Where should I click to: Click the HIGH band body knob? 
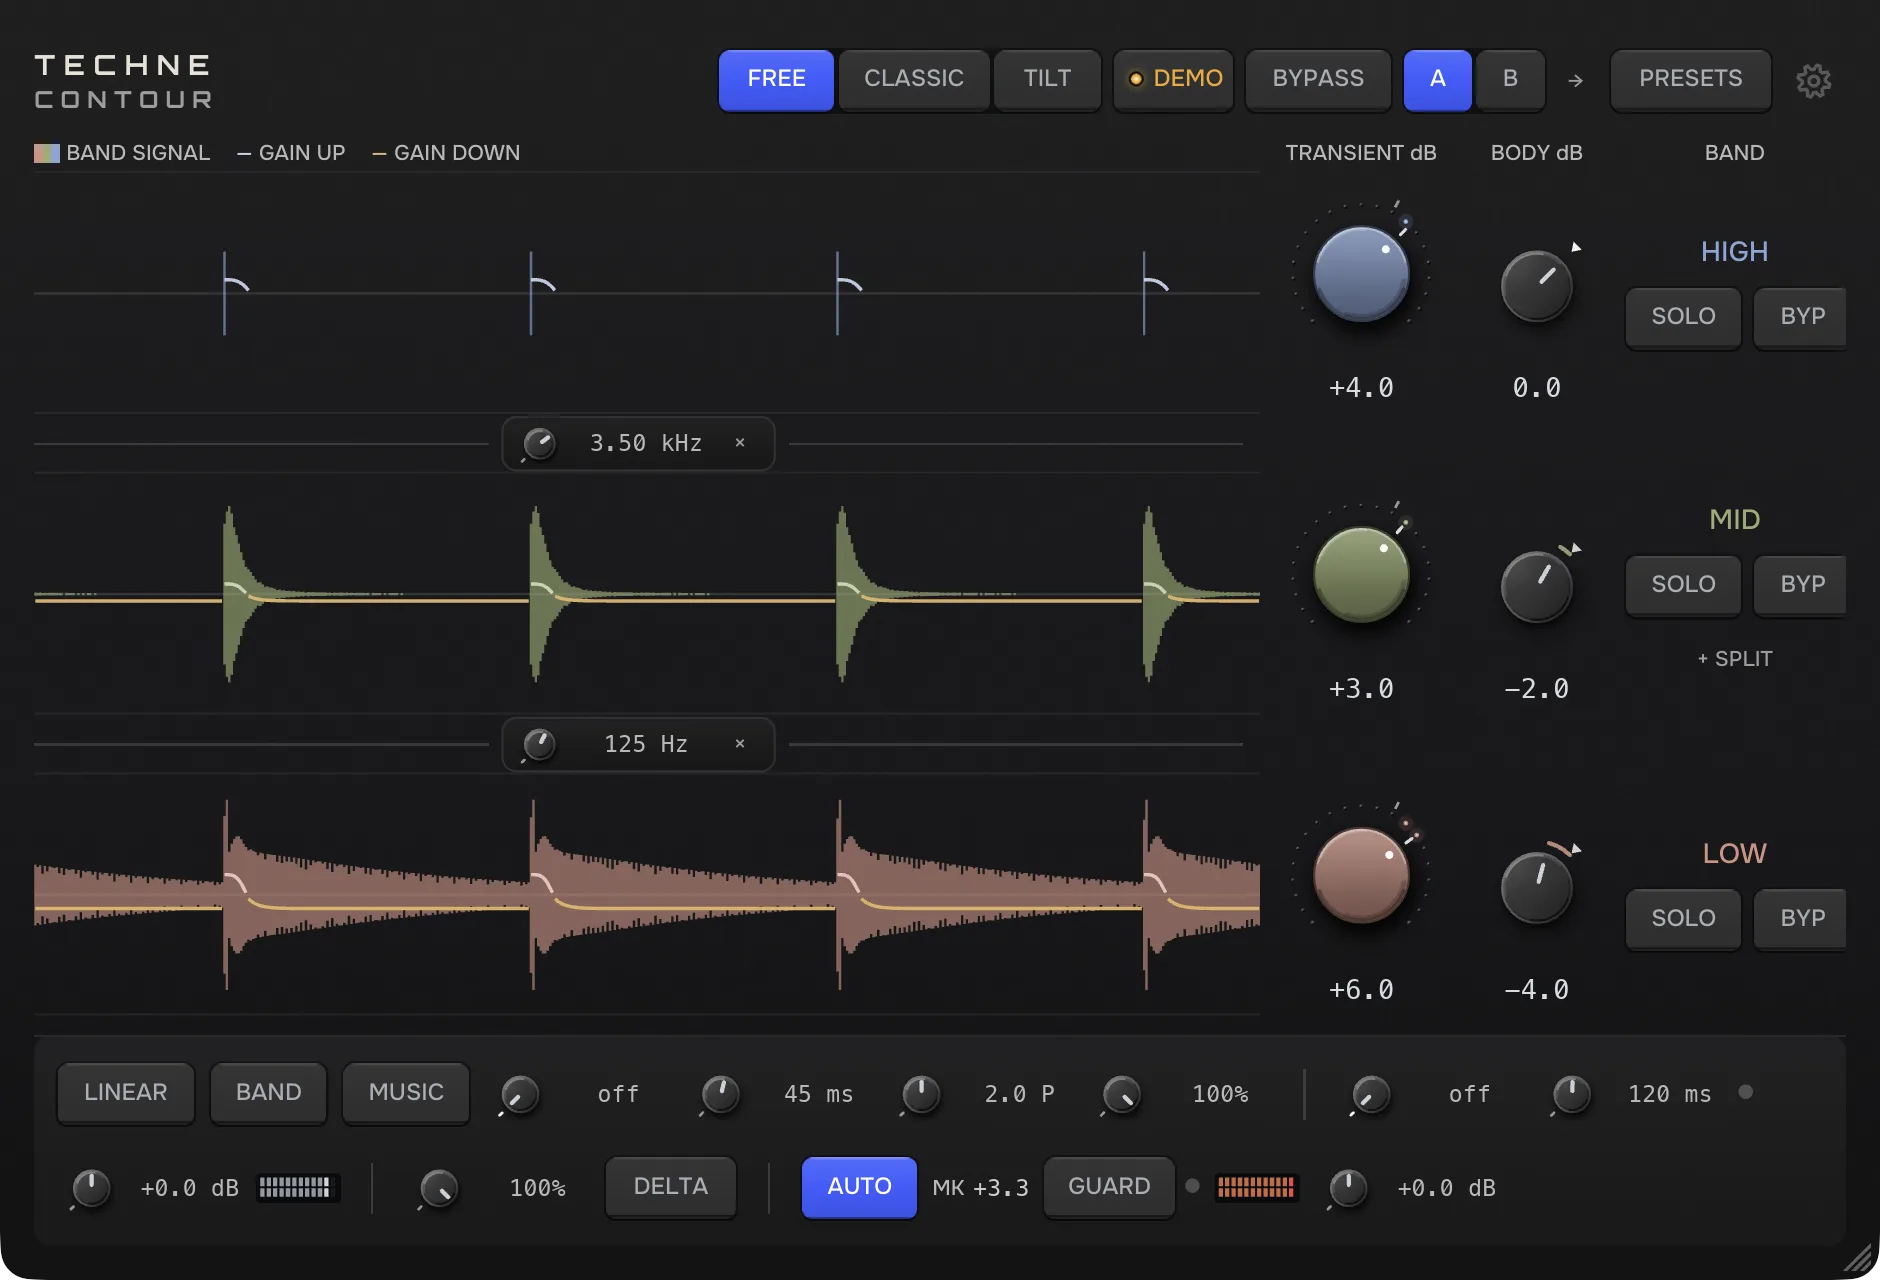tap(1536, 286)
